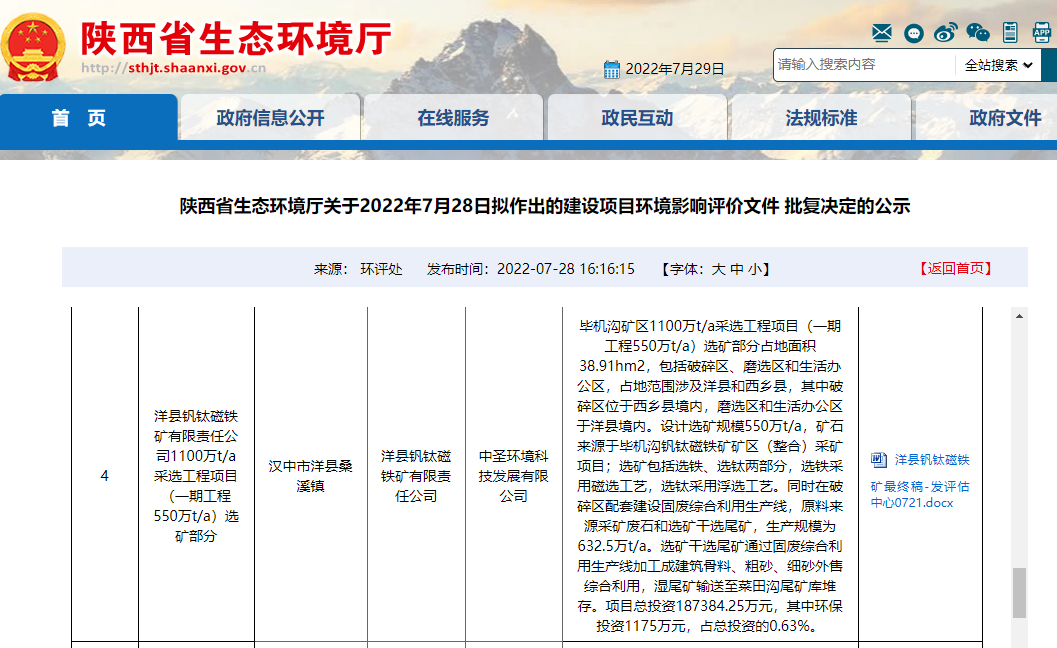Open the 政府信息公开 tab
1057x648 pixels.
coord(270,118)
